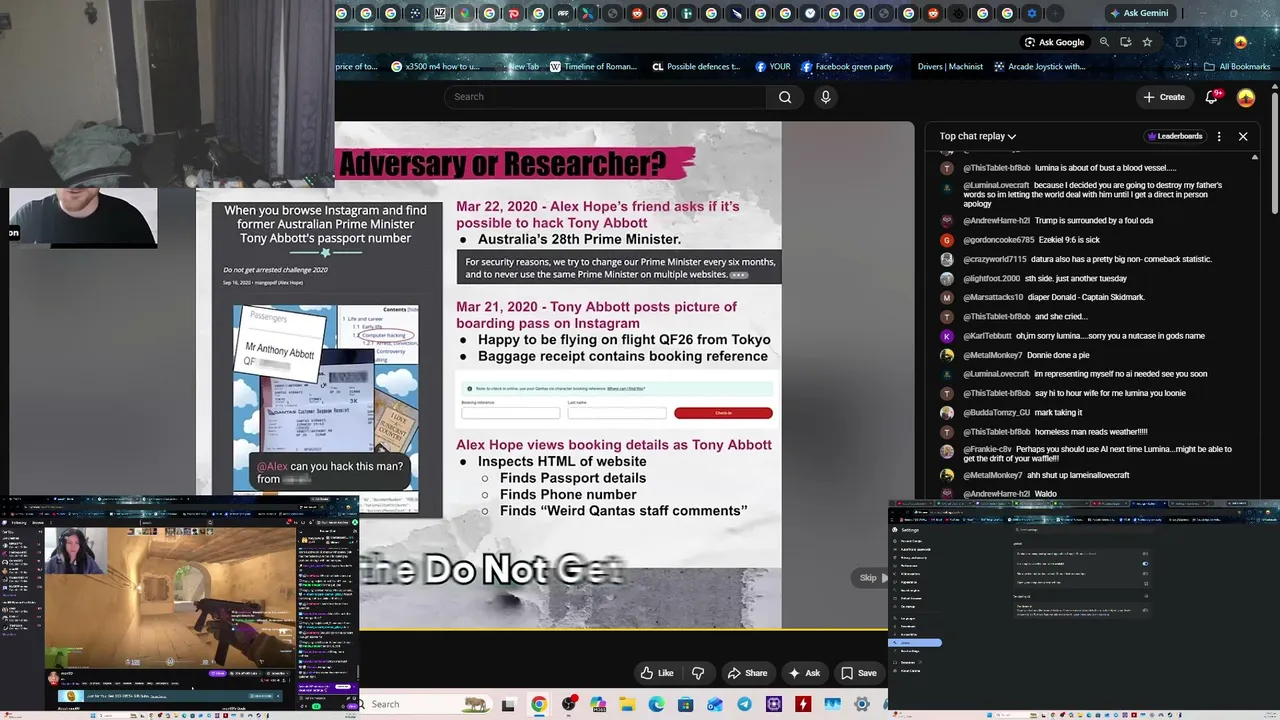Open the Chrome profile avatar in toolbar
1280x720 pixels.
coord(1241,42)
